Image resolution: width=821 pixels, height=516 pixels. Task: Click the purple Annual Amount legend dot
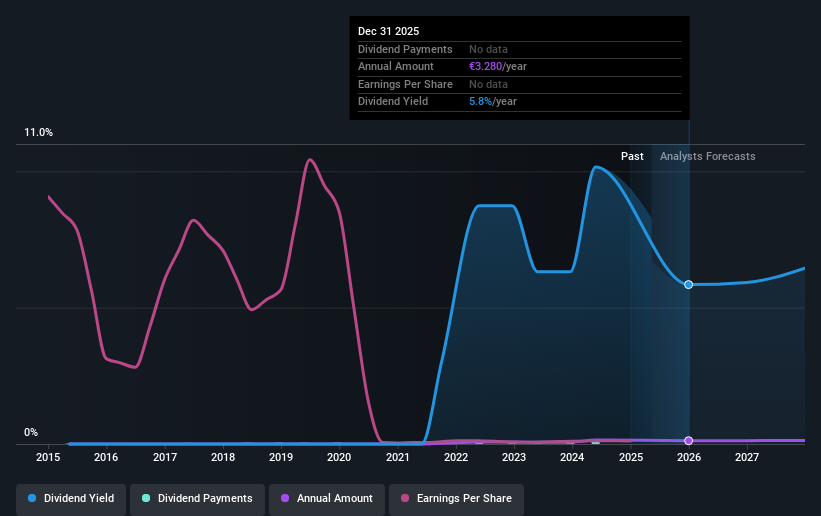pyautogui.click(x=285, y=498)
